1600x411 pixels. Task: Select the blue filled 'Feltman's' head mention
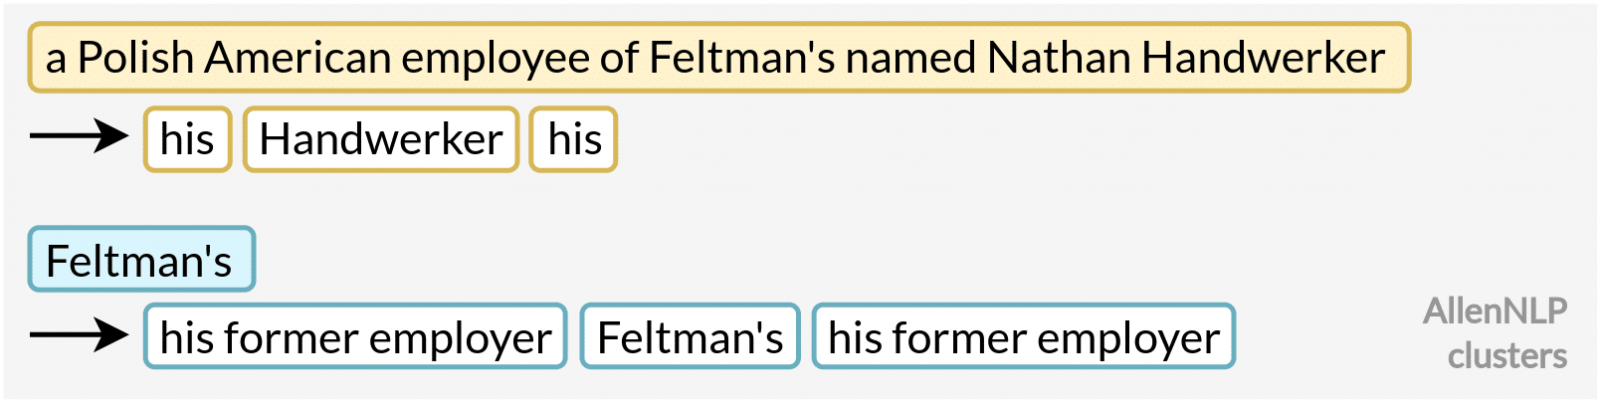[x=140, y=260]
